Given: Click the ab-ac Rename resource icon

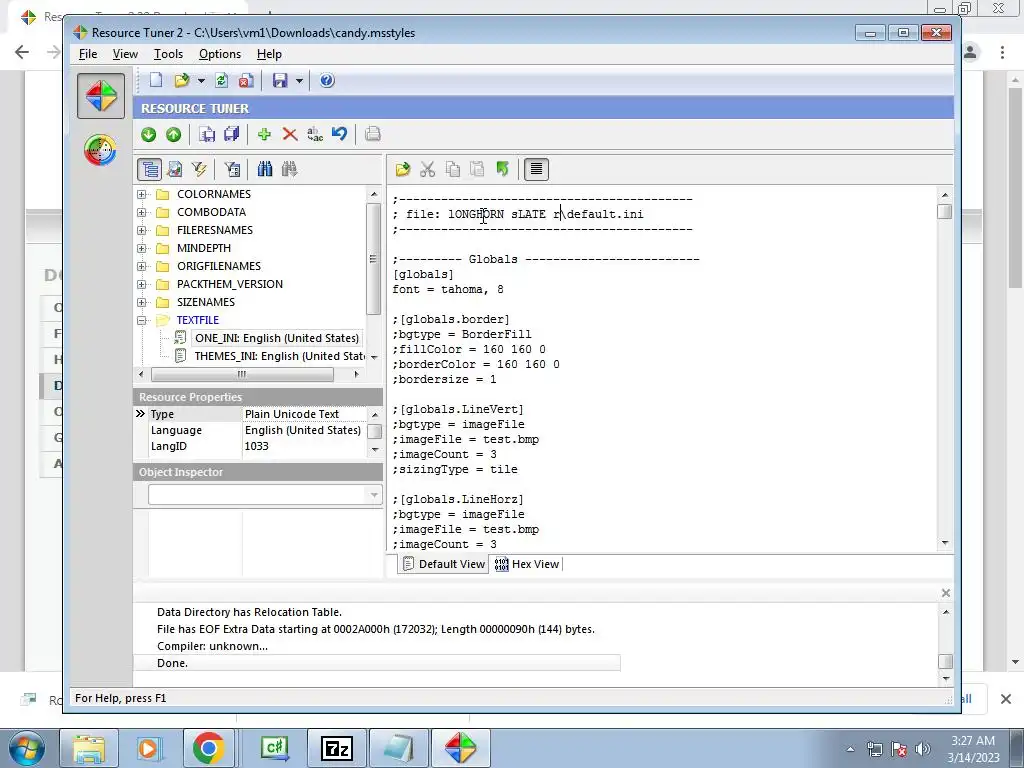Looking at the screenshot, I should point(315,135).
